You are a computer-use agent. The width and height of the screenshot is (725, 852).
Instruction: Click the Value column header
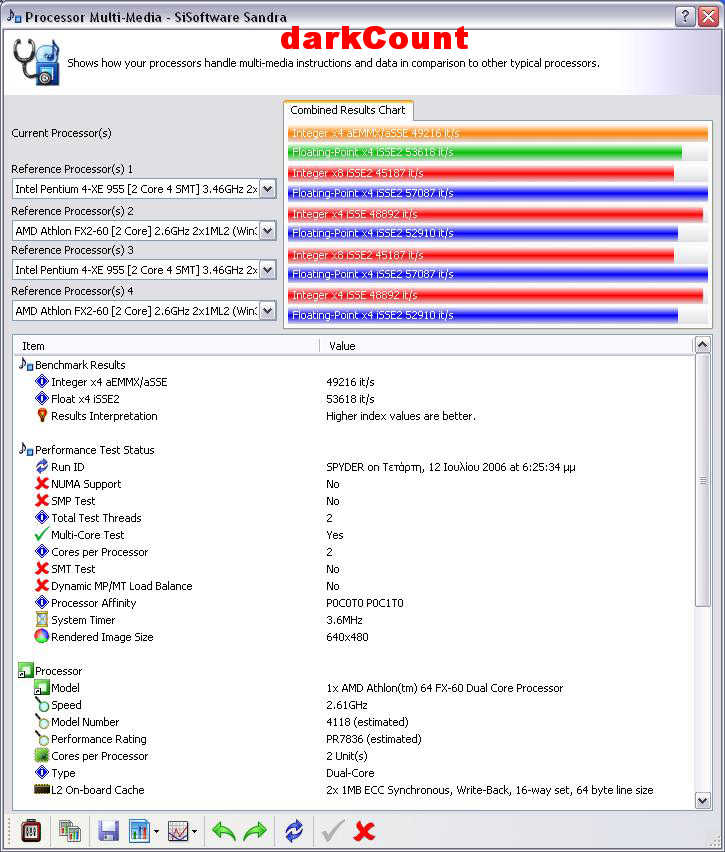tap(507, 346)
